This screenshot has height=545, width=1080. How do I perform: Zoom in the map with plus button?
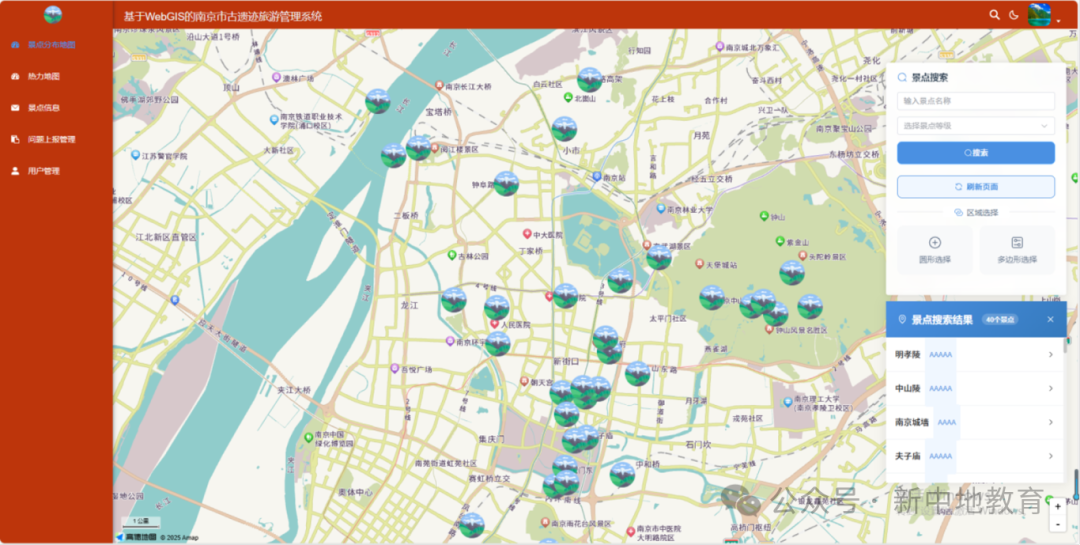pyautogui.click(x=1058, y=506)
